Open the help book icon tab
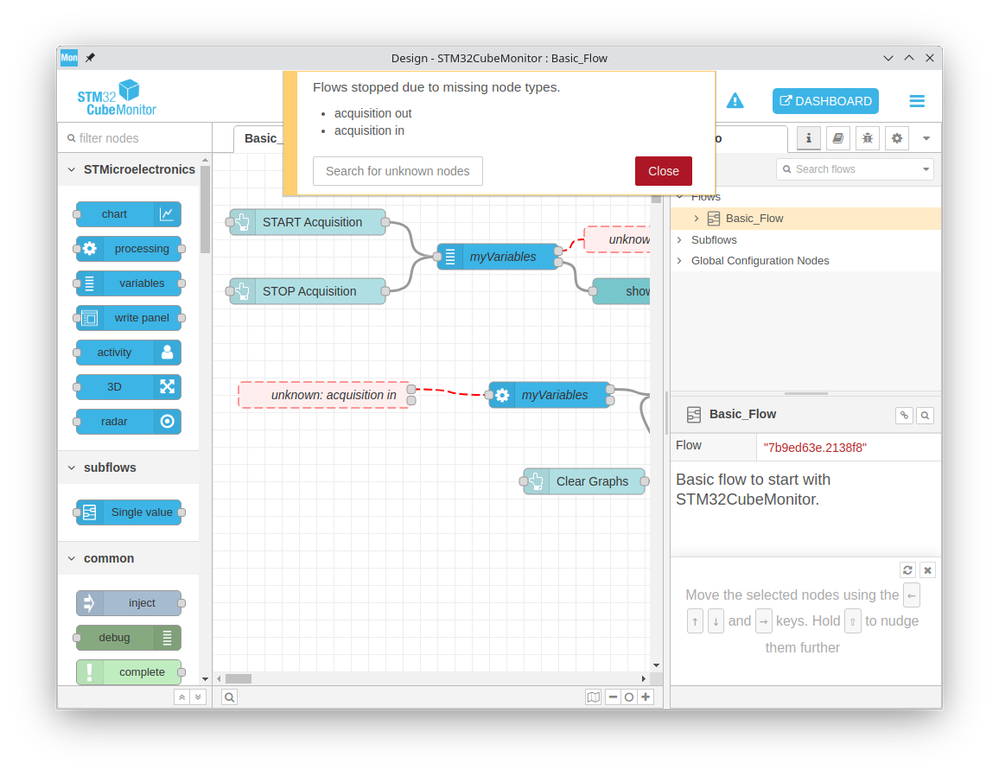The height and width of the screenshot is (776, 999). click(838, 138)
